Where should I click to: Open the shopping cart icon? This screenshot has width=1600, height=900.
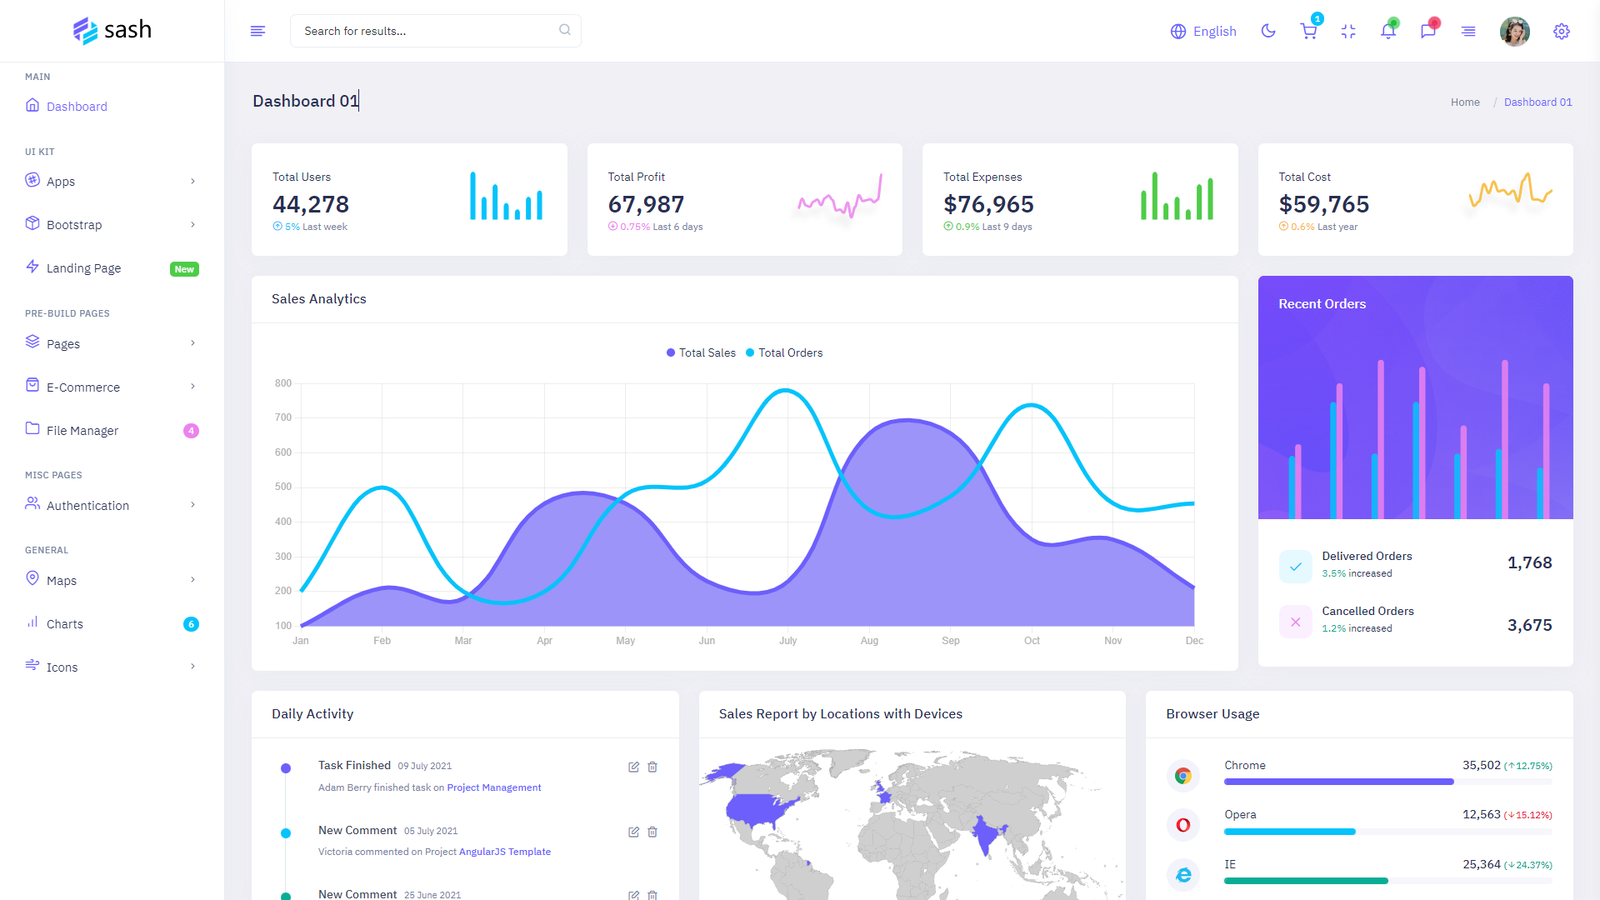tap(1308, 31)
